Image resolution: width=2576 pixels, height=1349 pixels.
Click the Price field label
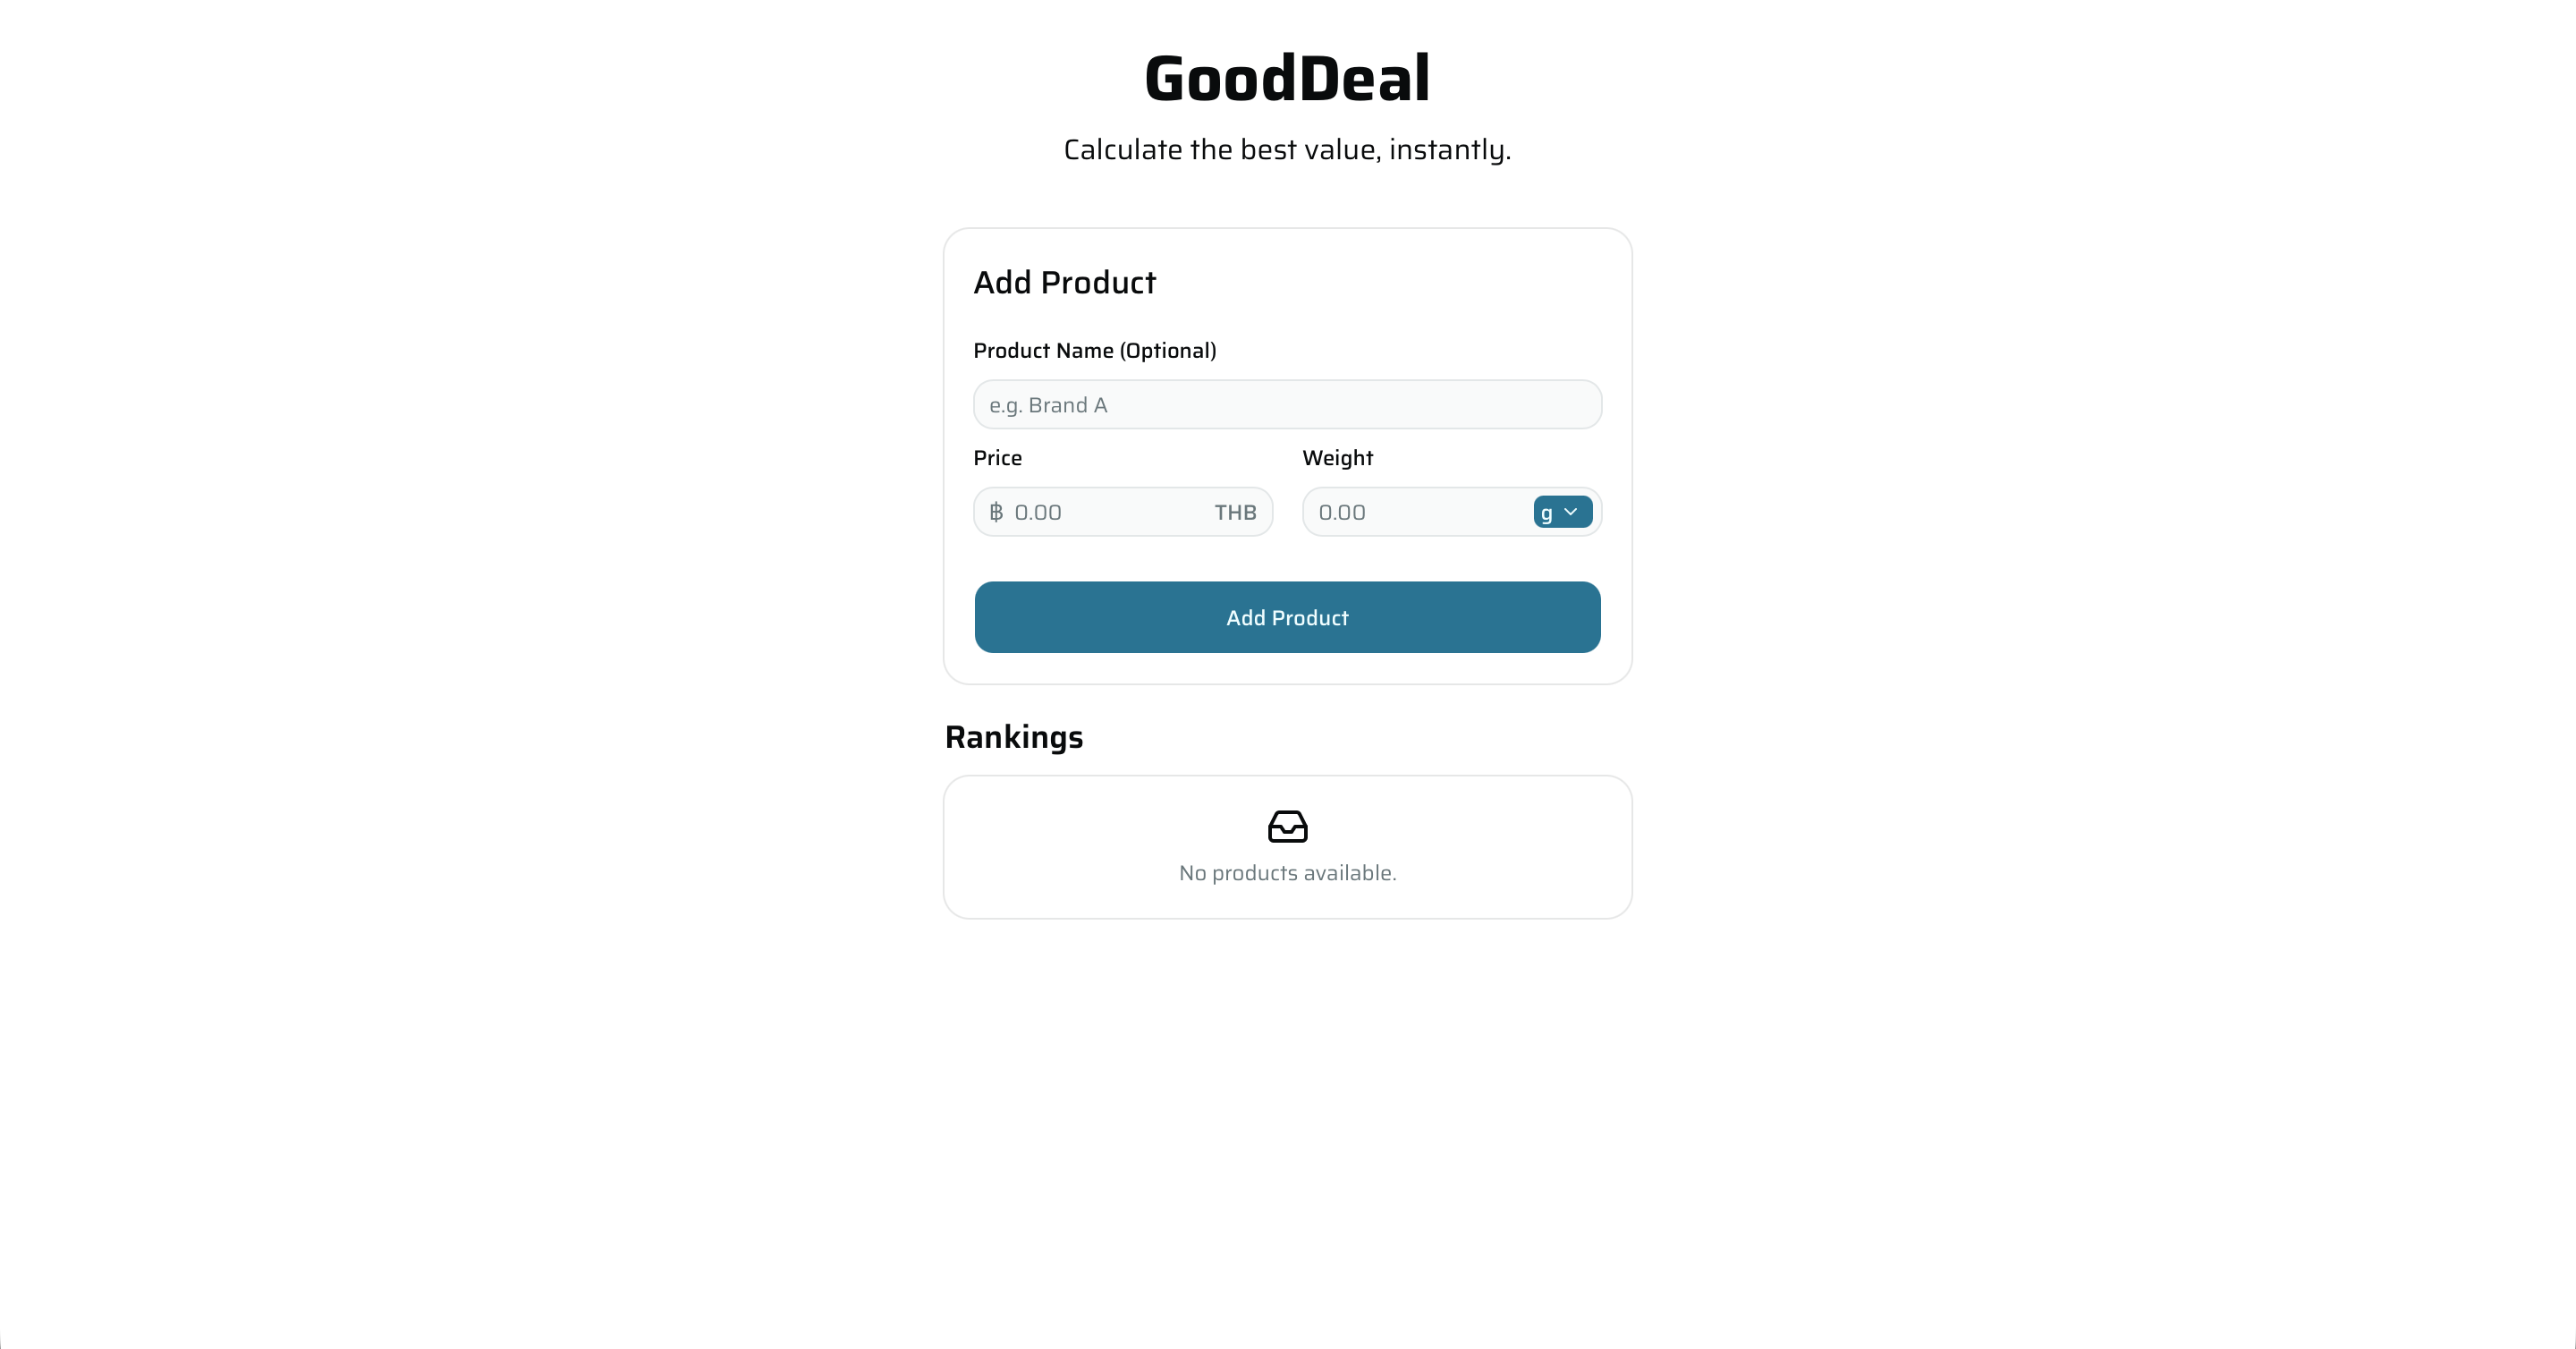(x=997, y=458)
